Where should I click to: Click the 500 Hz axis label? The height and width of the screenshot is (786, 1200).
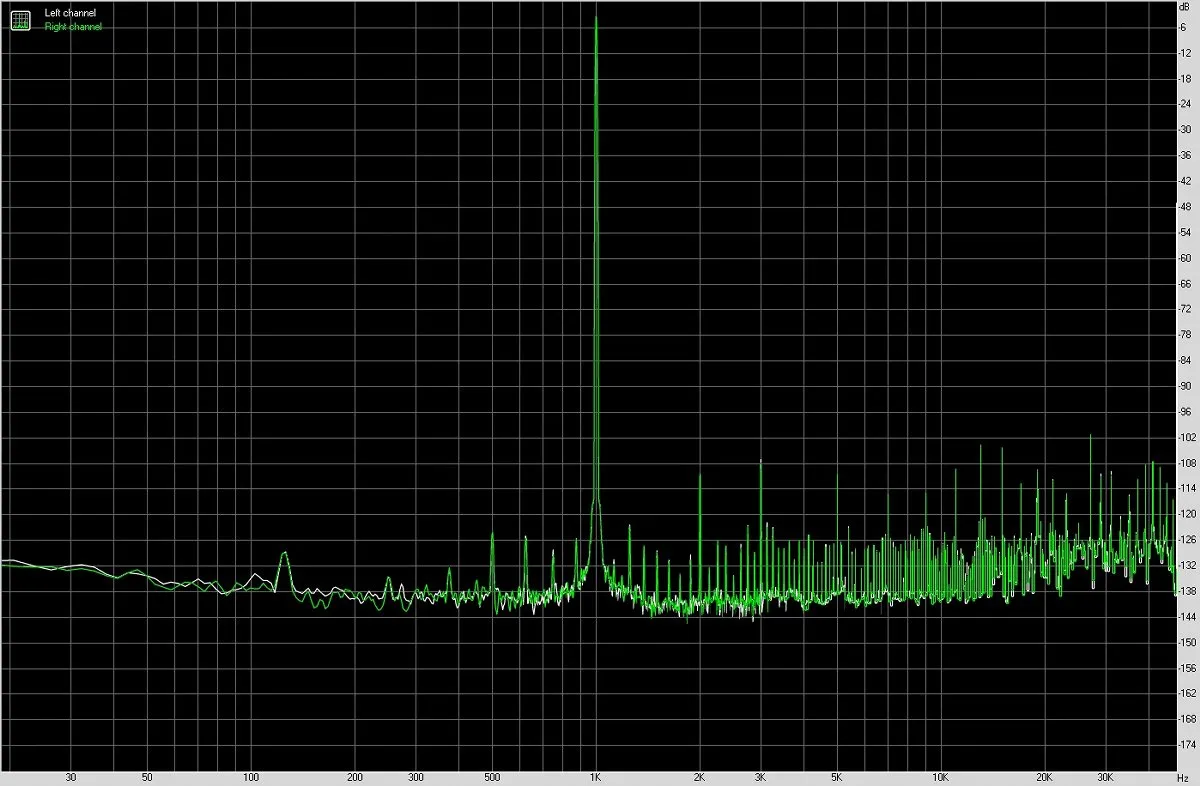pyautogui.click(x=491, y=776)
